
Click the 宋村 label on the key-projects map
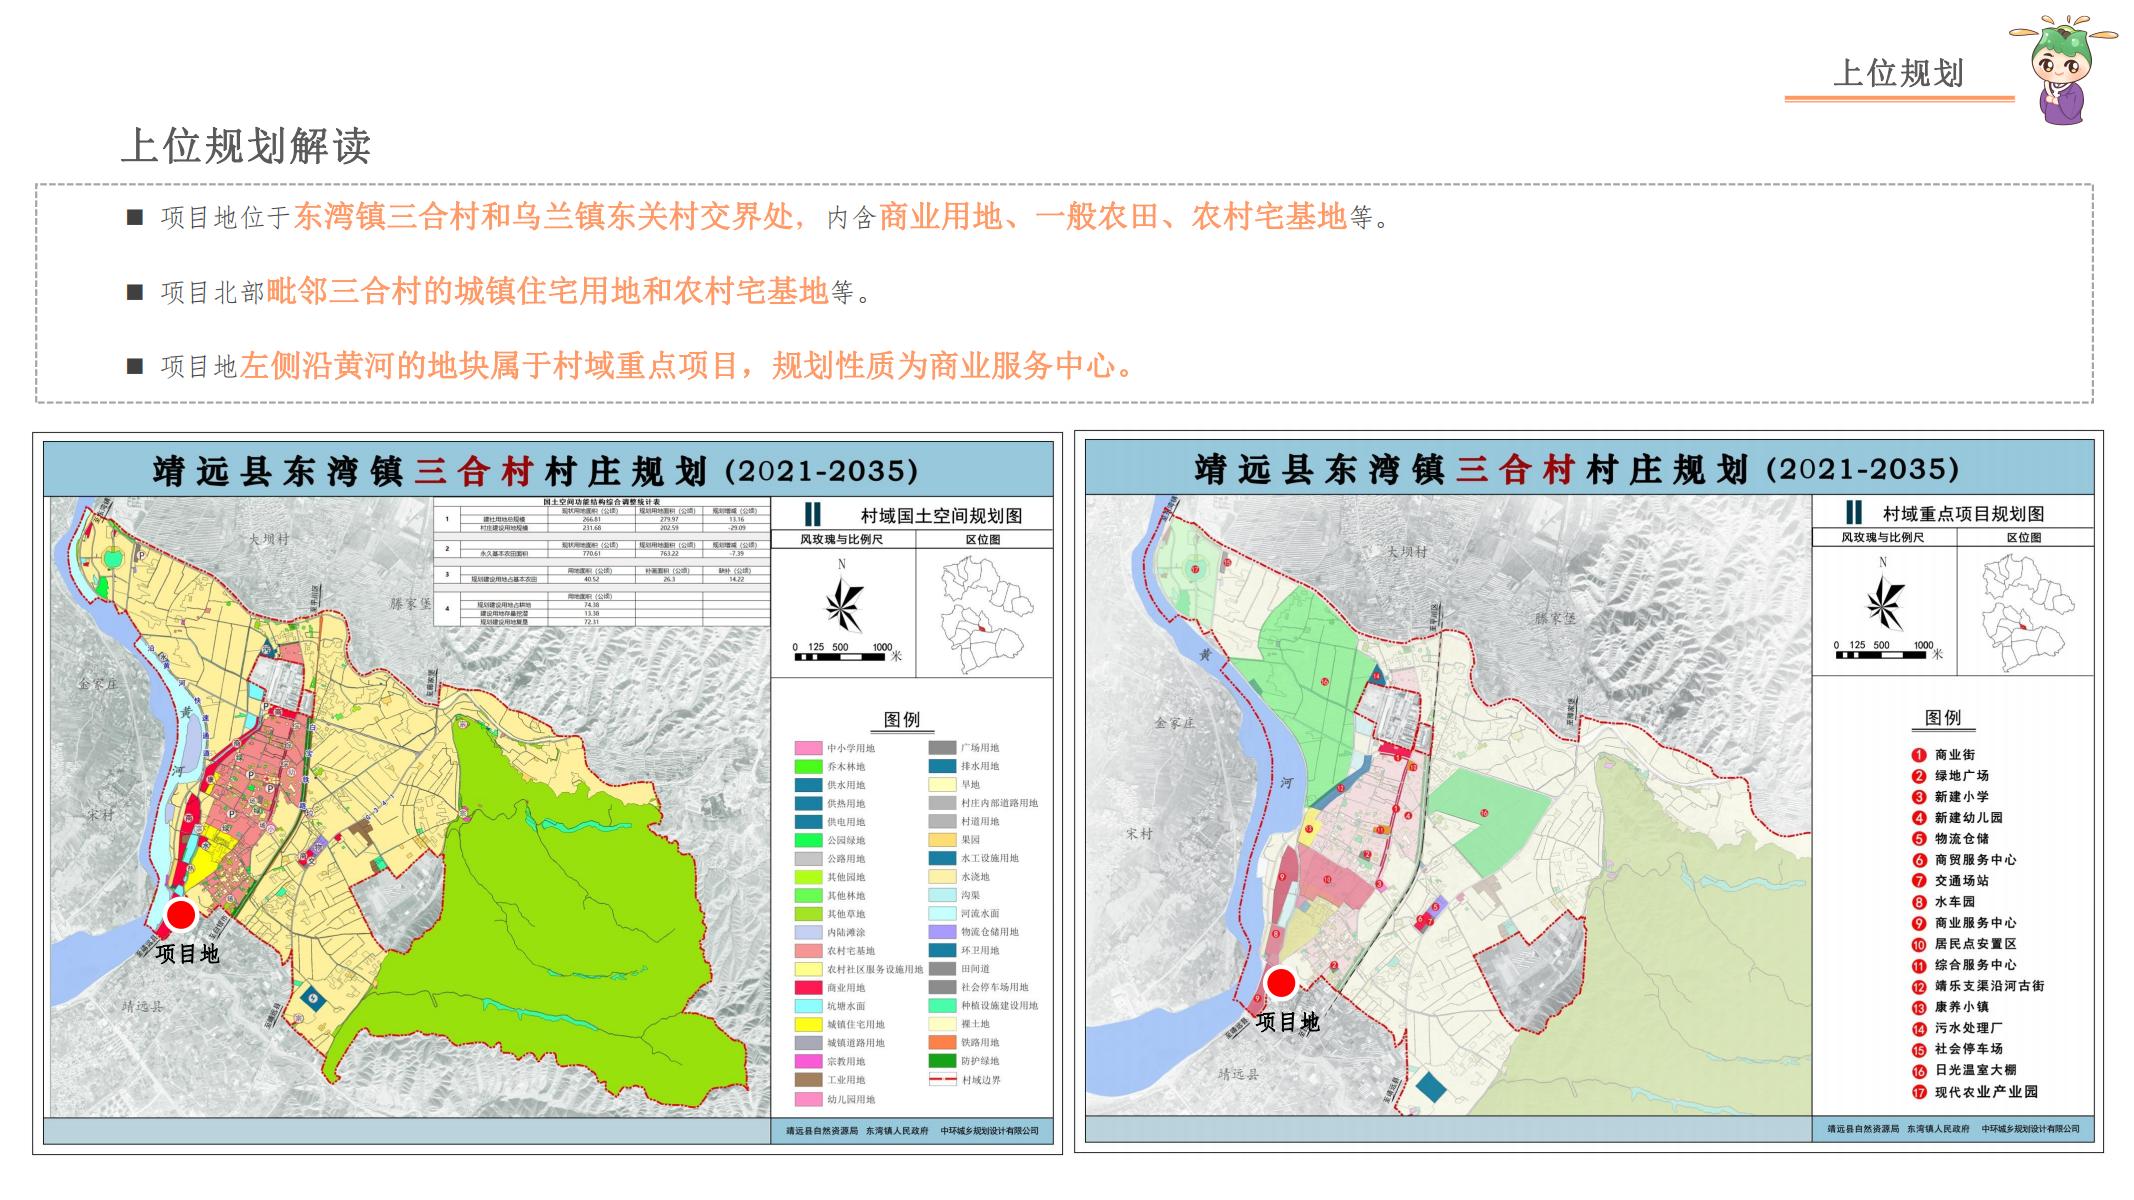pos(1139,834)
